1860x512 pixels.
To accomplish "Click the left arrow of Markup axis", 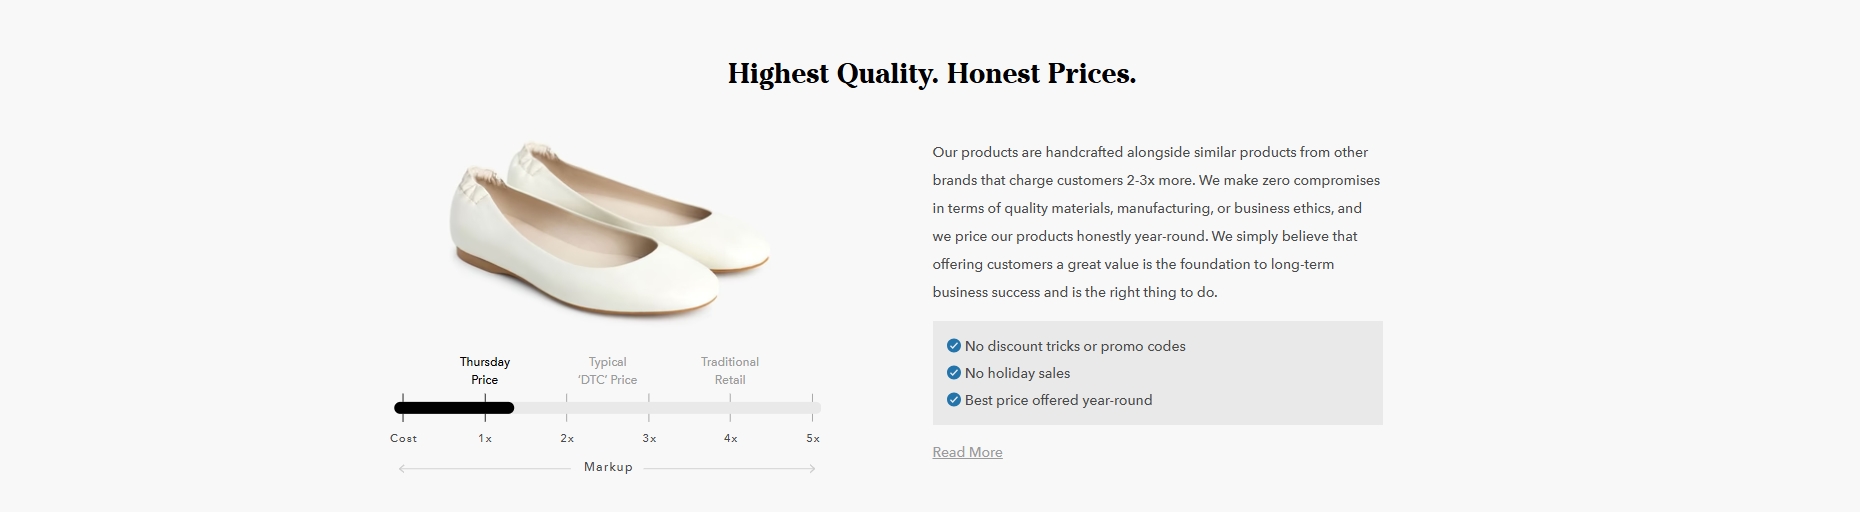I will [x=402, y=468].
